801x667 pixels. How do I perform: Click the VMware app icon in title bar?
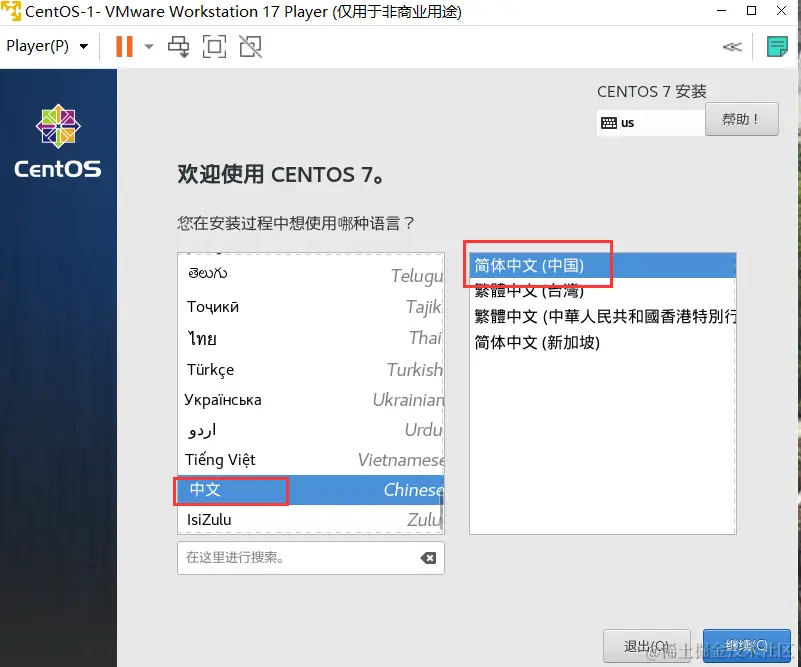click(x=11, y=11)
